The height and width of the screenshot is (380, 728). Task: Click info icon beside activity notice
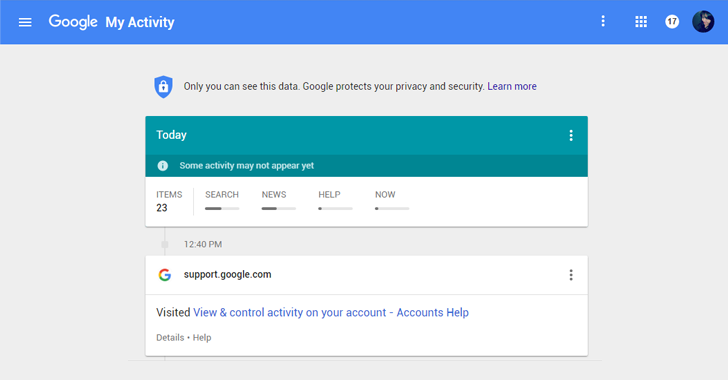[x=162, y=166]
